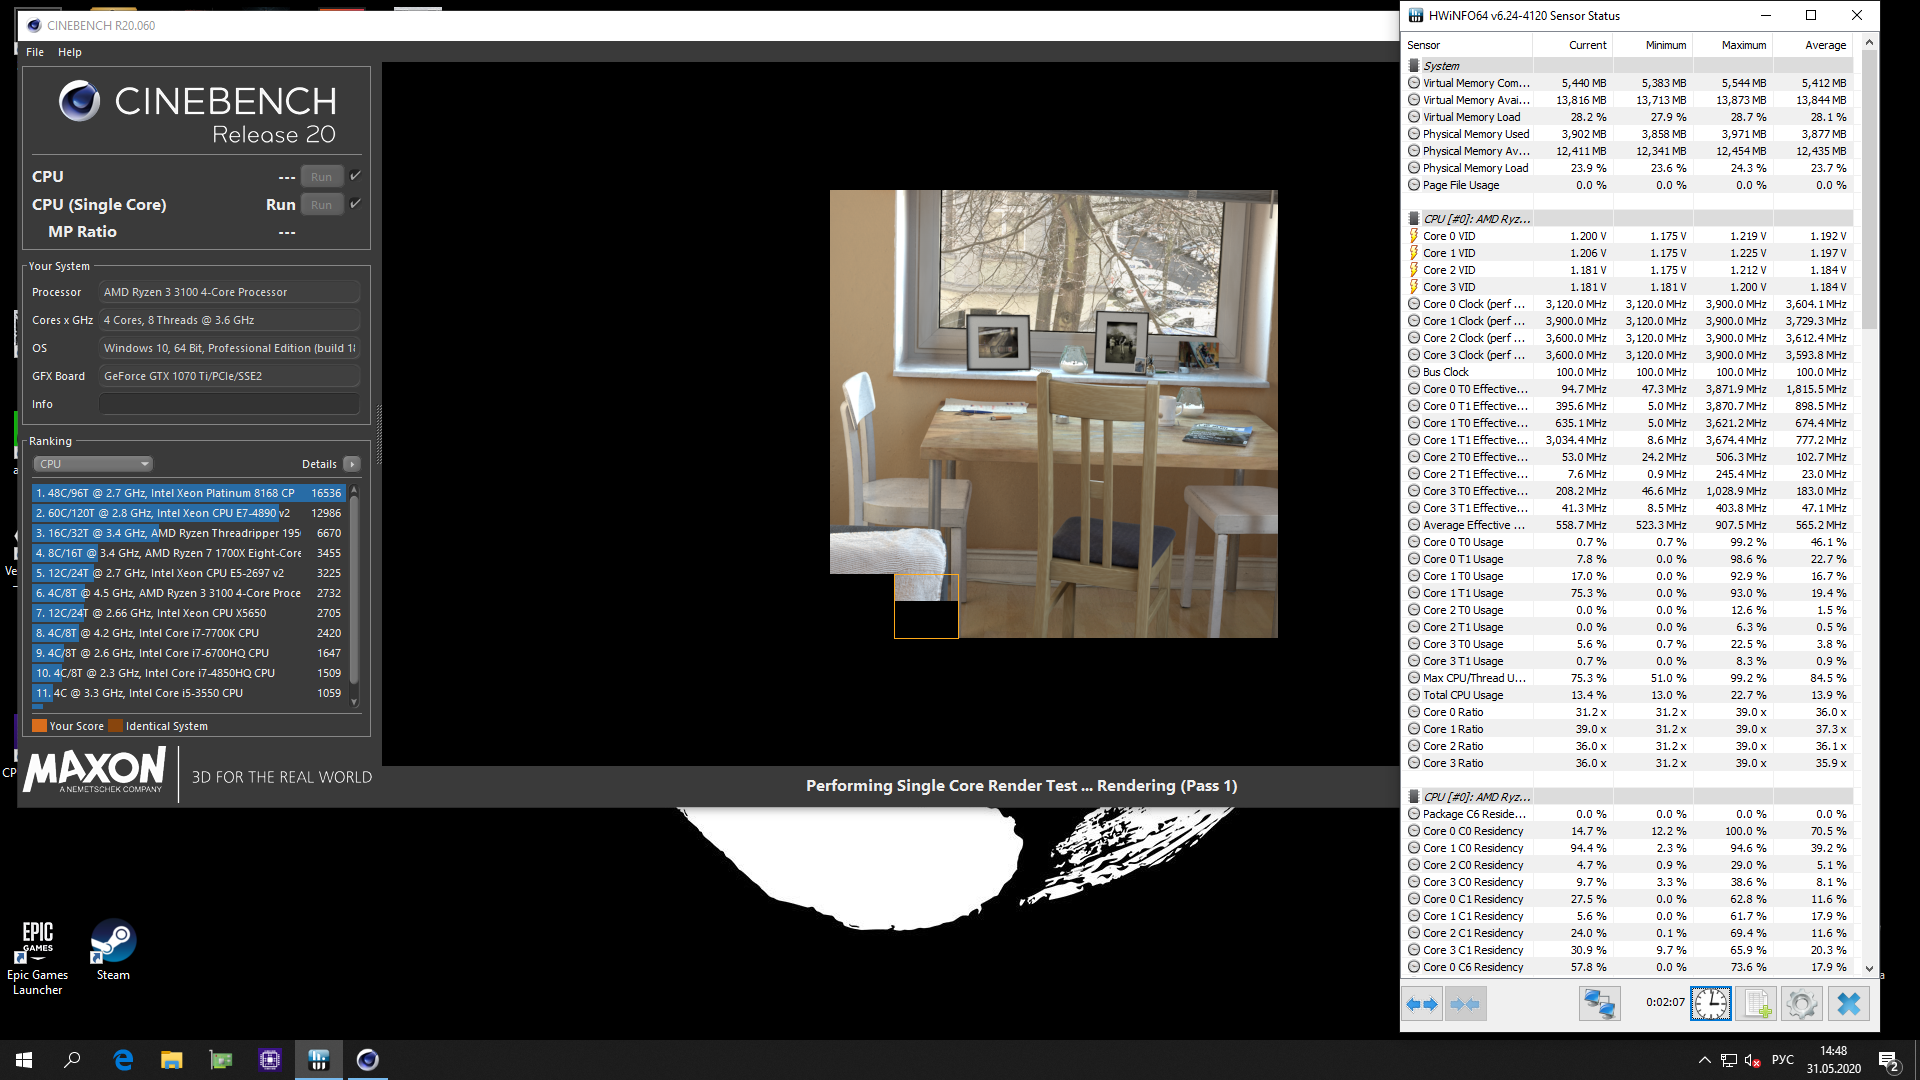The image size is (1920, 1080).
Task: Reset sensor timer via clock icon
Action: (1710, 1003)
